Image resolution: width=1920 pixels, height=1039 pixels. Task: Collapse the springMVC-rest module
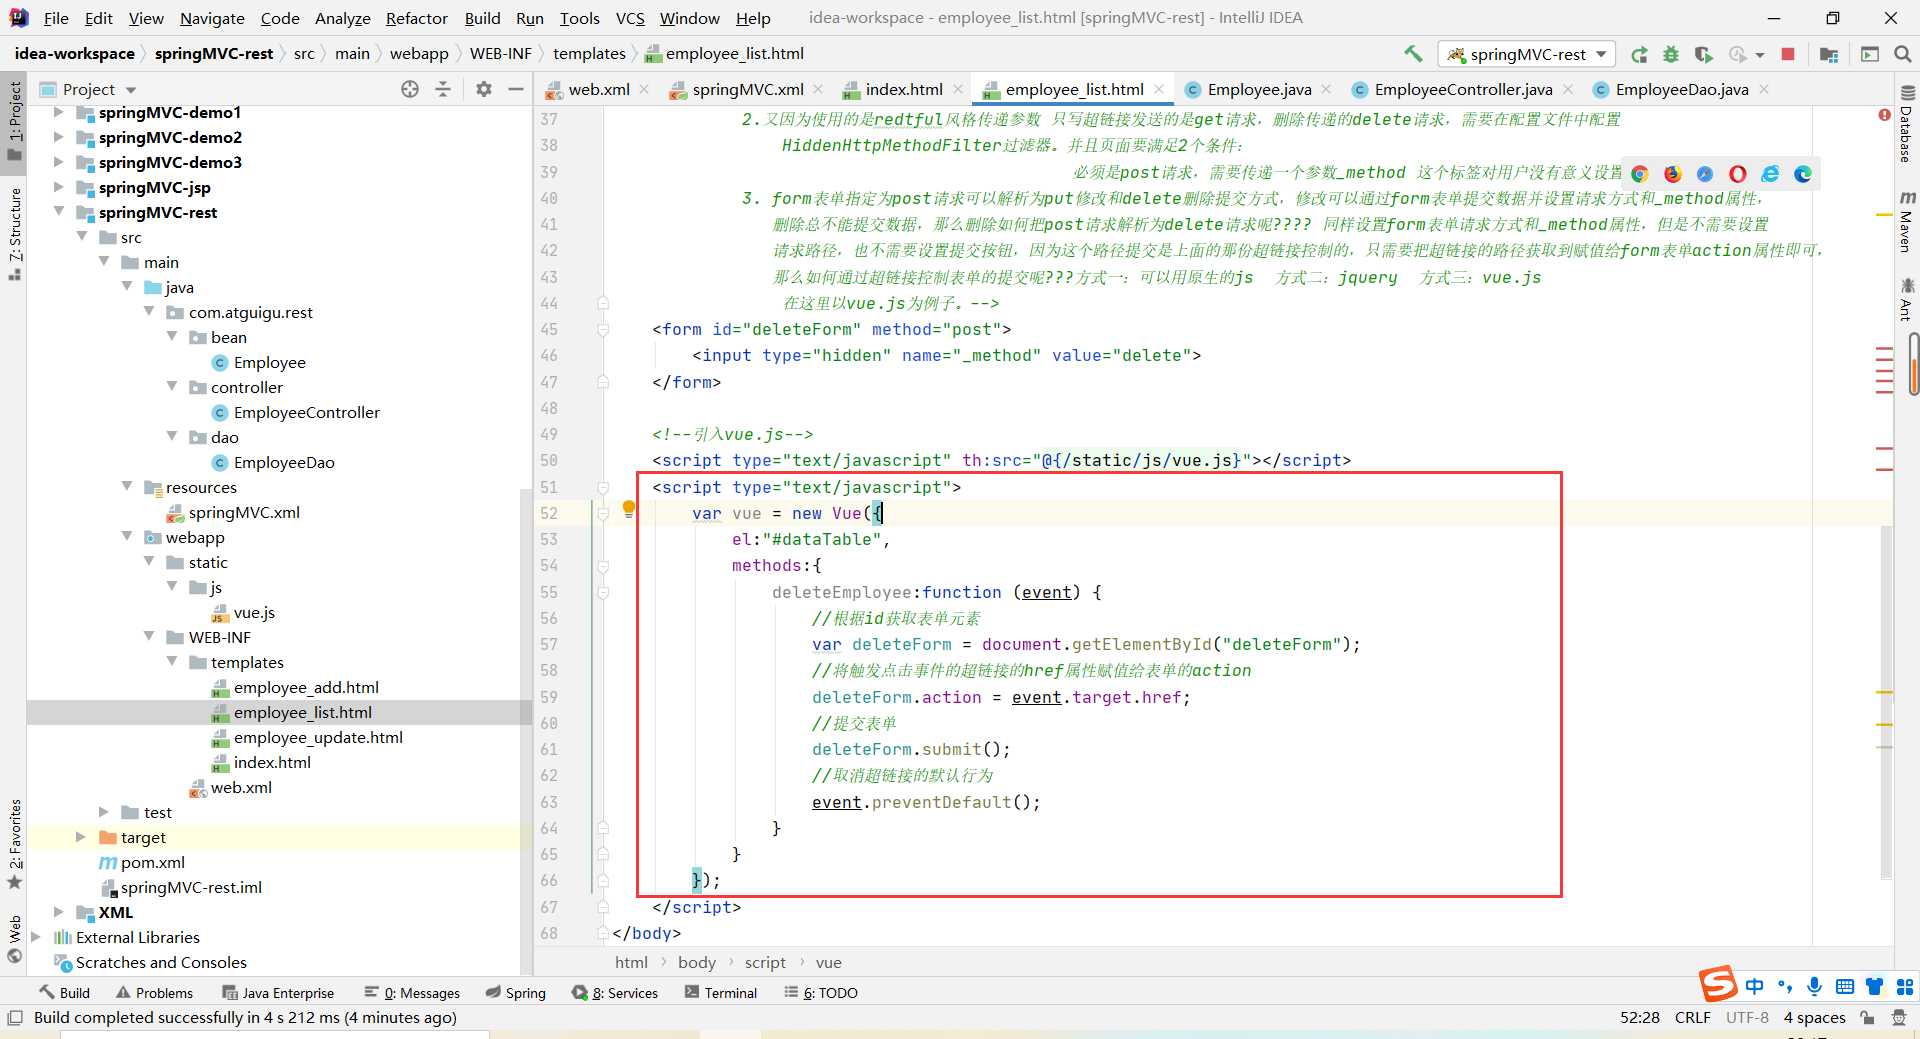click(x=59, y=212)
